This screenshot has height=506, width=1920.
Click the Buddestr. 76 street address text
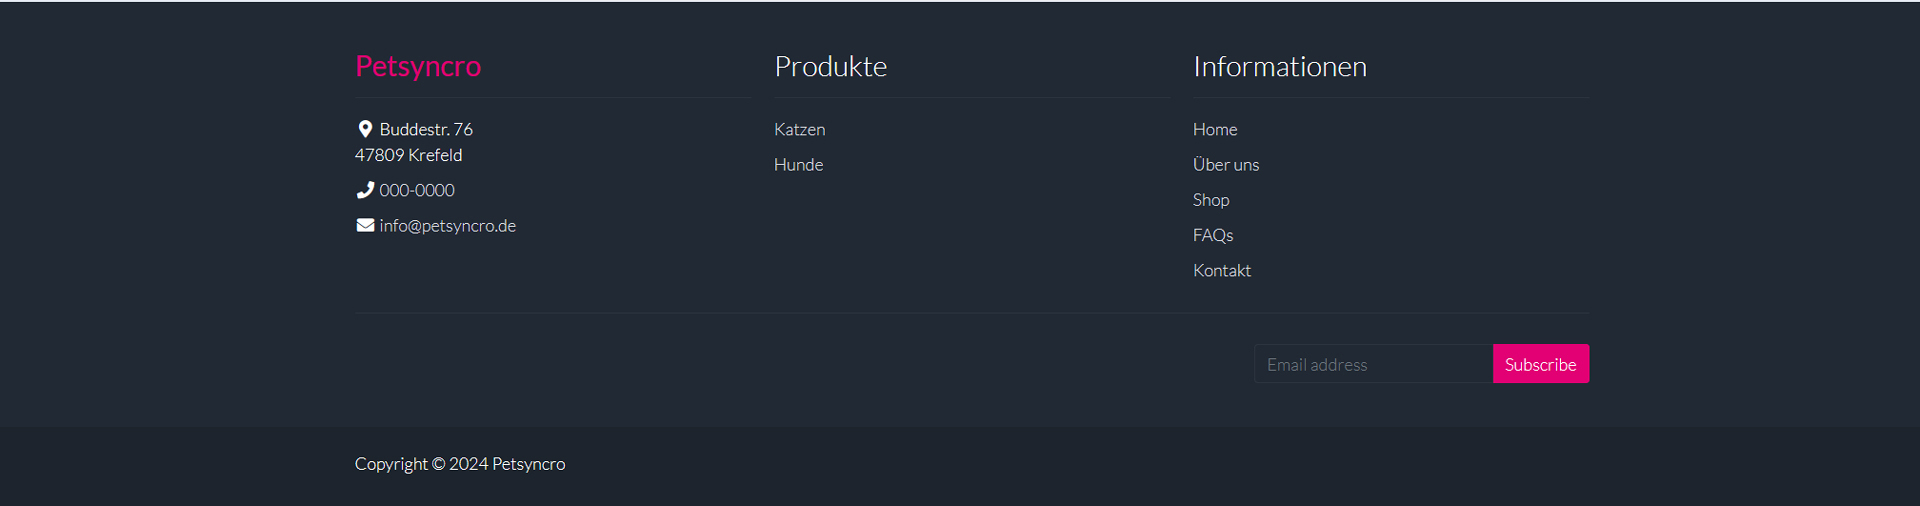426,130
